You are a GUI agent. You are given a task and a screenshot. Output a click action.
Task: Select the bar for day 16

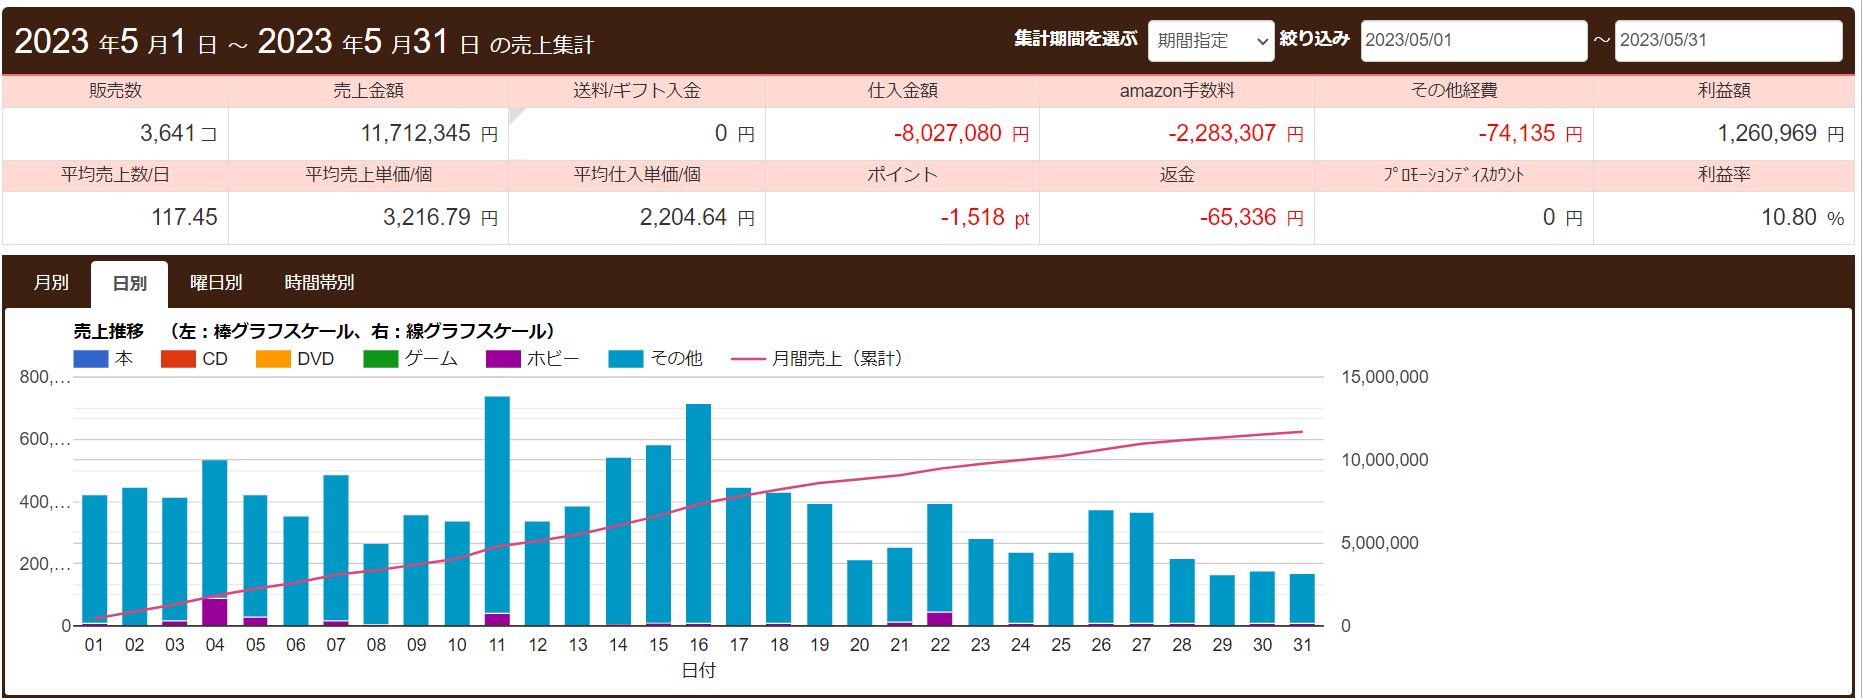[699, 510]
